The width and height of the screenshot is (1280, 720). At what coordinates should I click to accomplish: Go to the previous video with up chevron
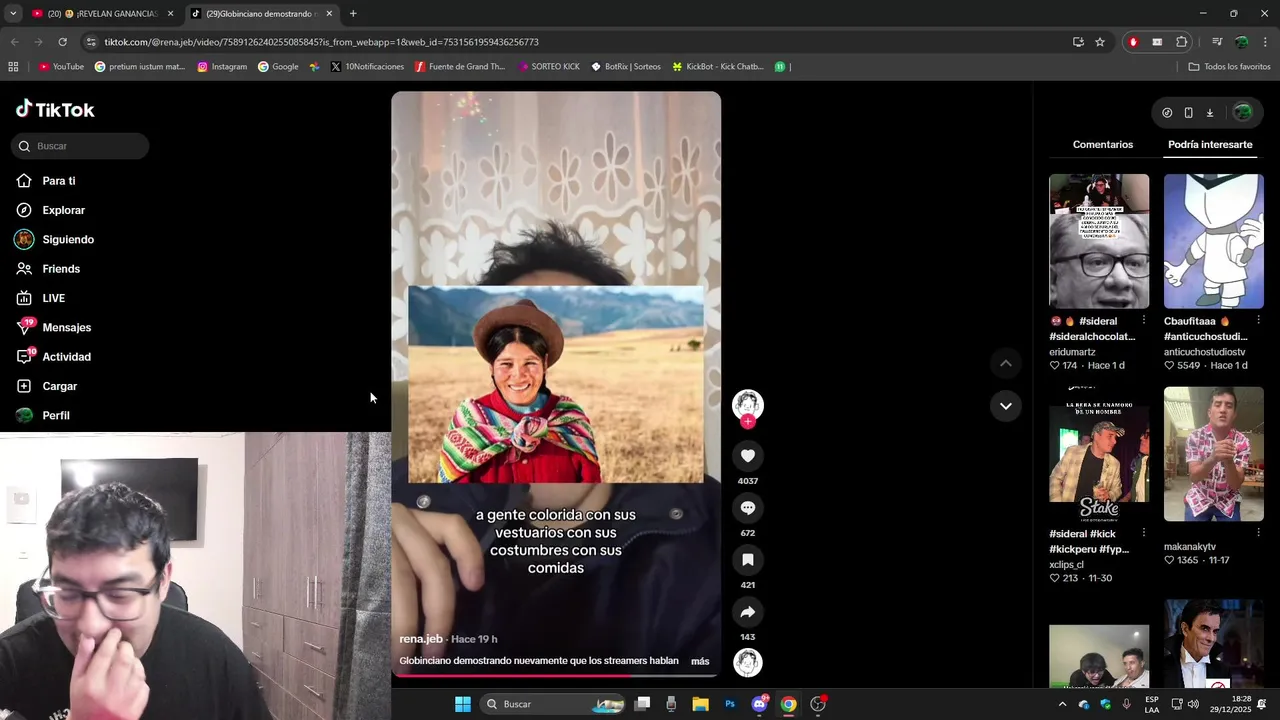point(1005,363)
